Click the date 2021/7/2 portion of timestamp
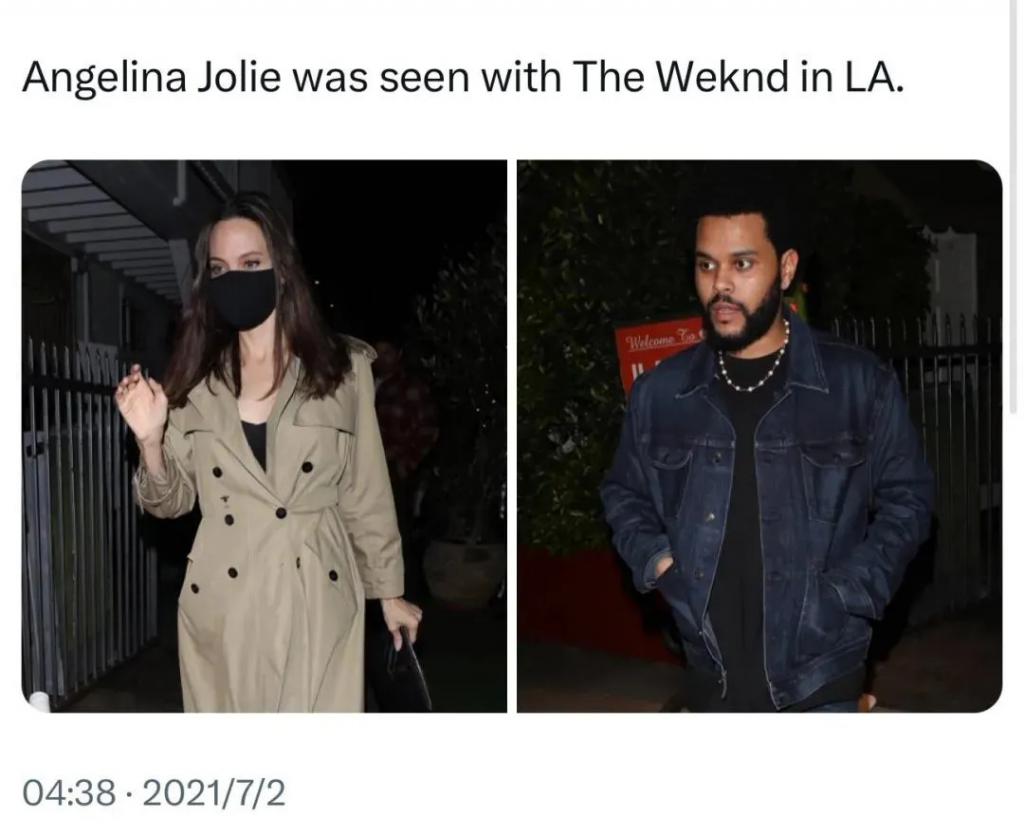This screenshot has height=837, width=1024. click(213, 793)
